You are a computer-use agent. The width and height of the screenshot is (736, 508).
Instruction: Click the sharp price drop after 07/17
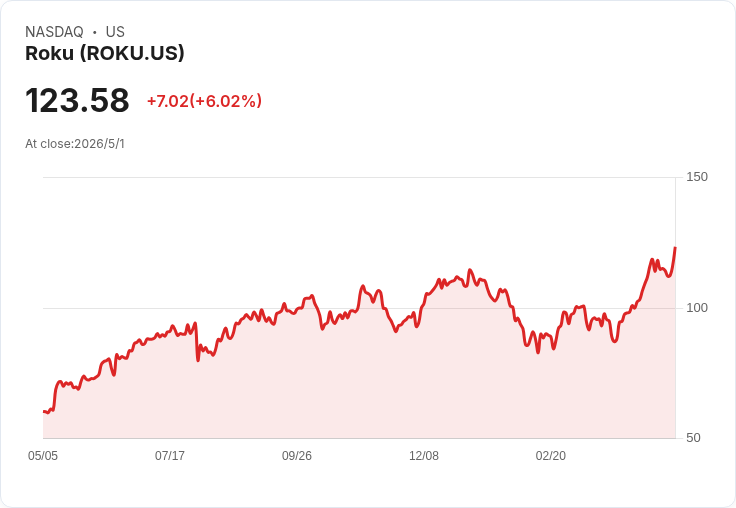tap(197, 343)
